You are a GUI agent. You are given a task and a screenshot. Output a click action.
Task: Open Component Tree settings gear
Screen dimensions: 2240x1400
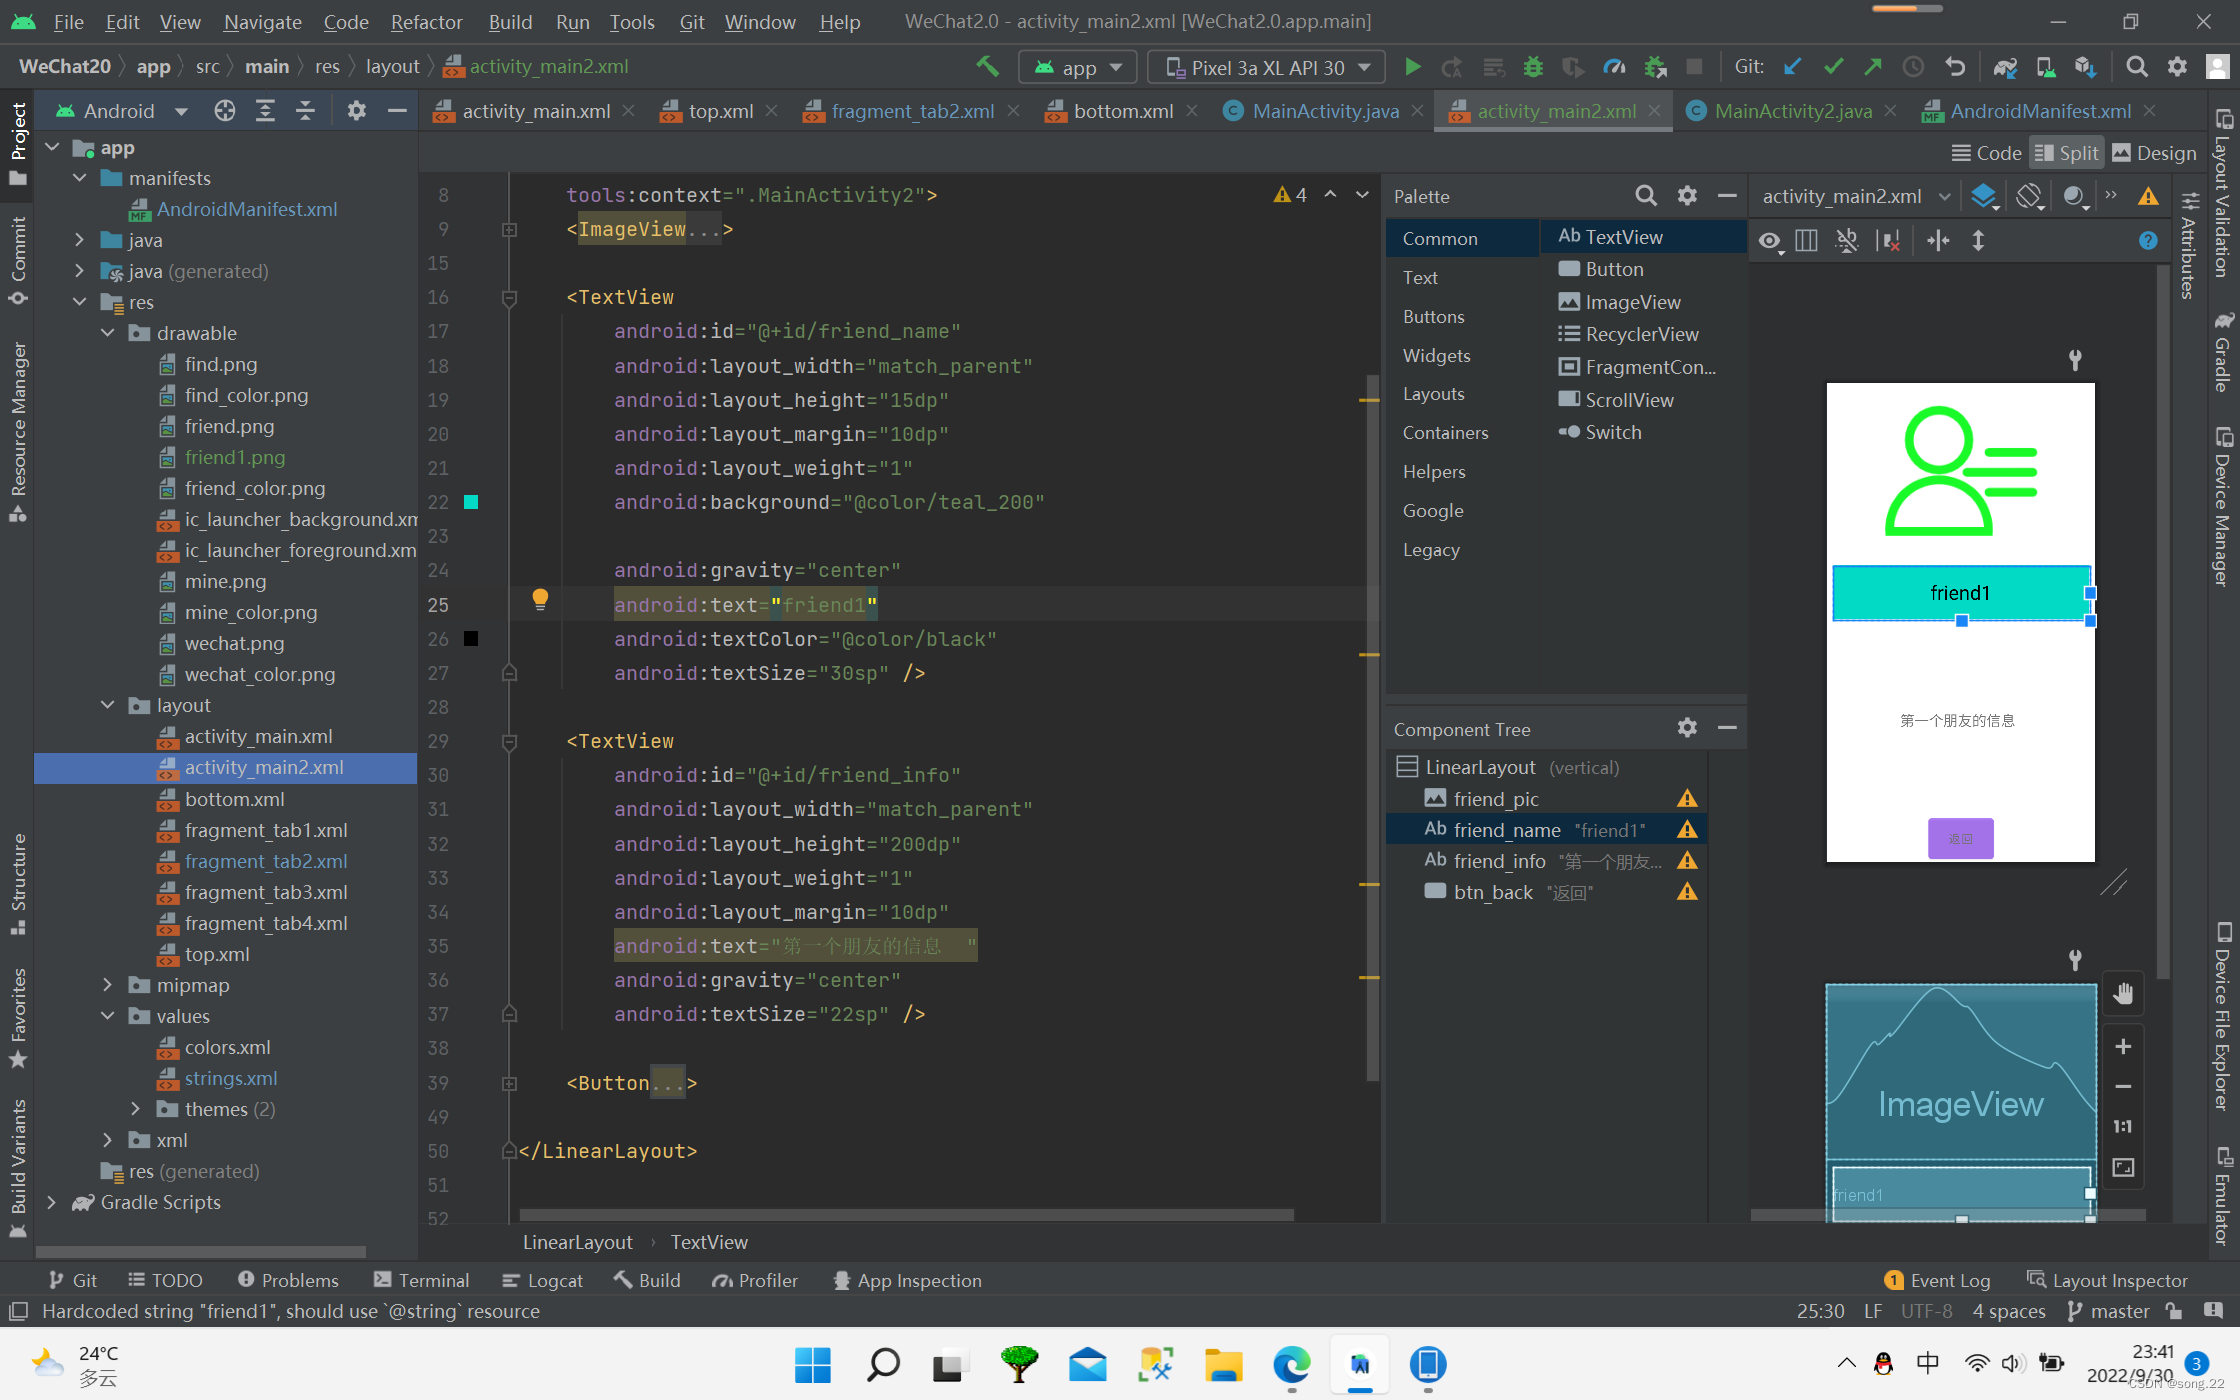1687,728
